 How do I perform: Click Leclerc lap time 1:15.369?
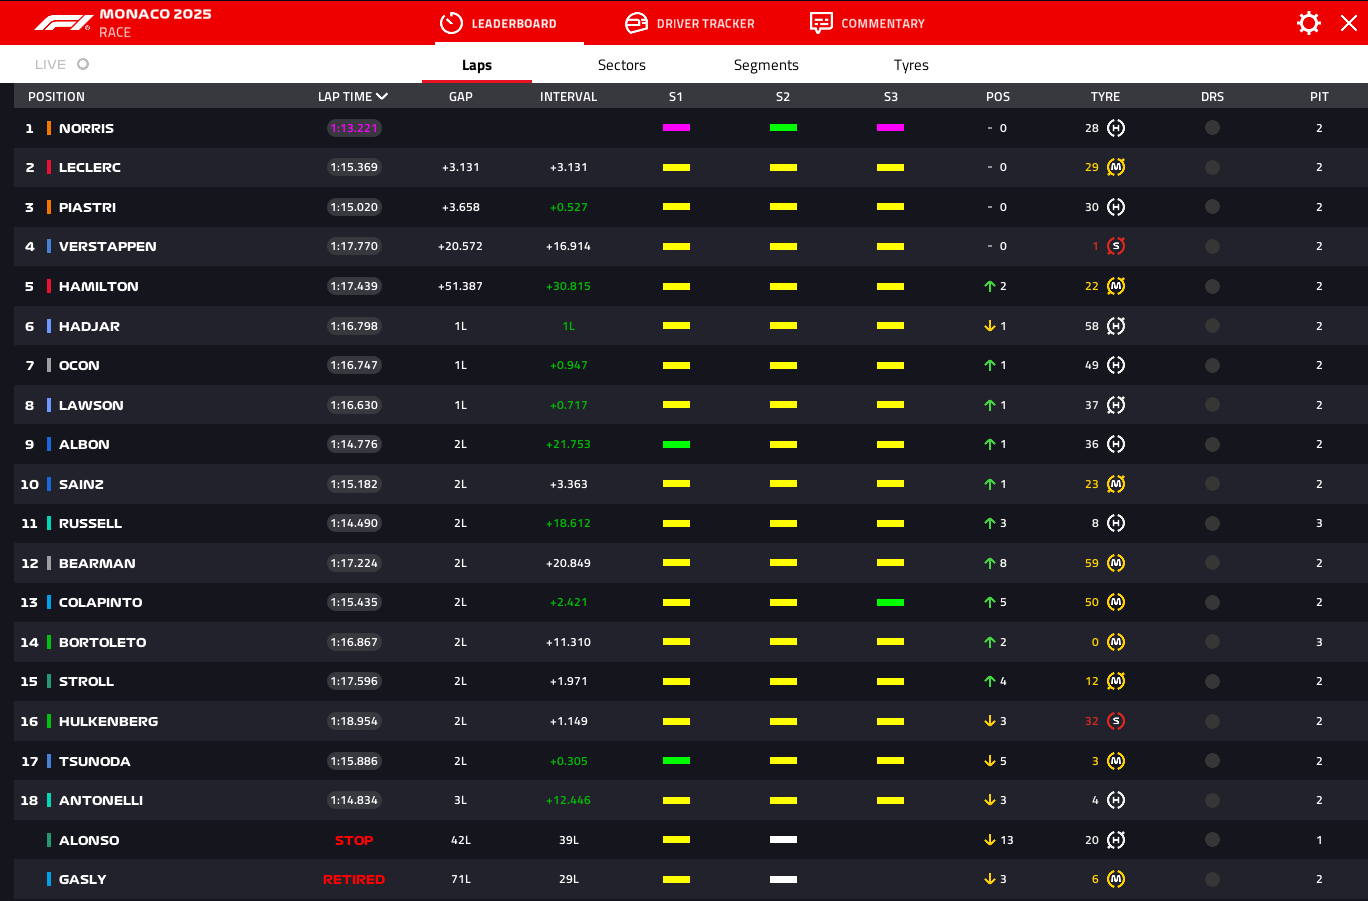pos(354,167)
